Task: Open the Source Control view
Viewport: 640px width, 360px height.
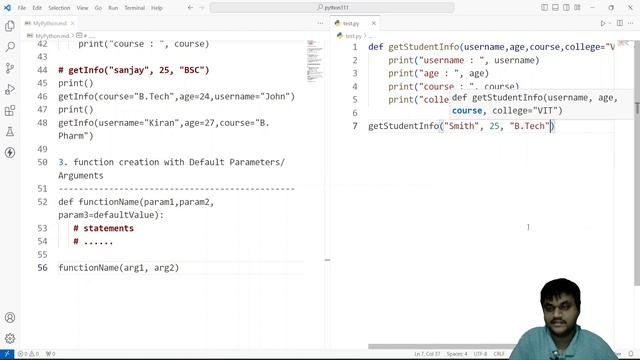Action: pyautogui.click(x=10, y=68)
